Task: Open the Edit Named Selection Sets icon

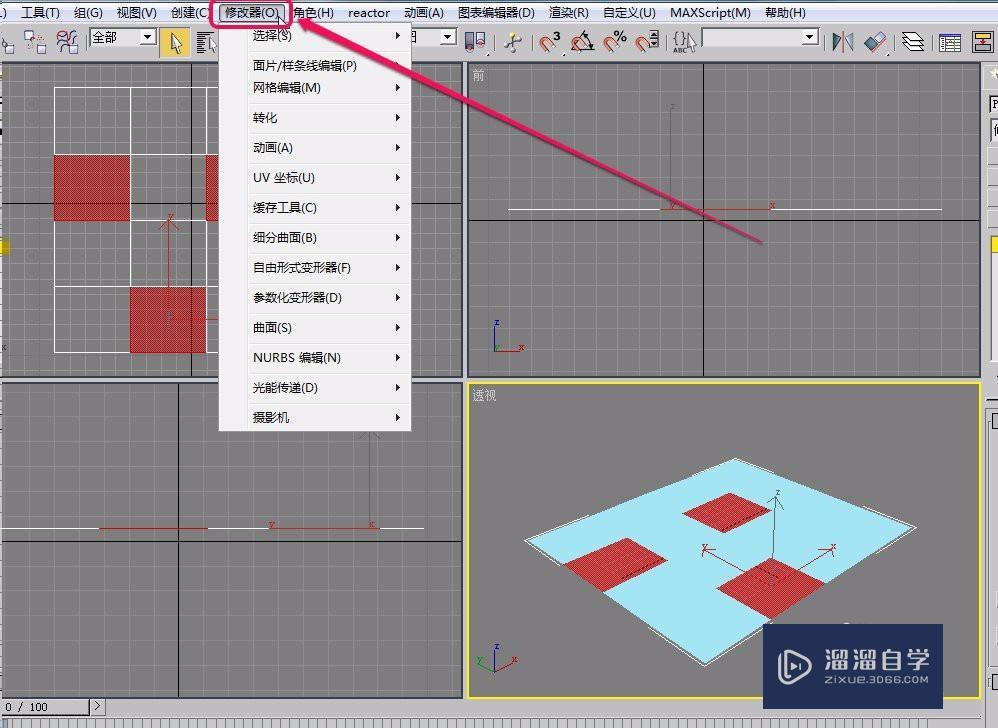Action: point(684,42)
